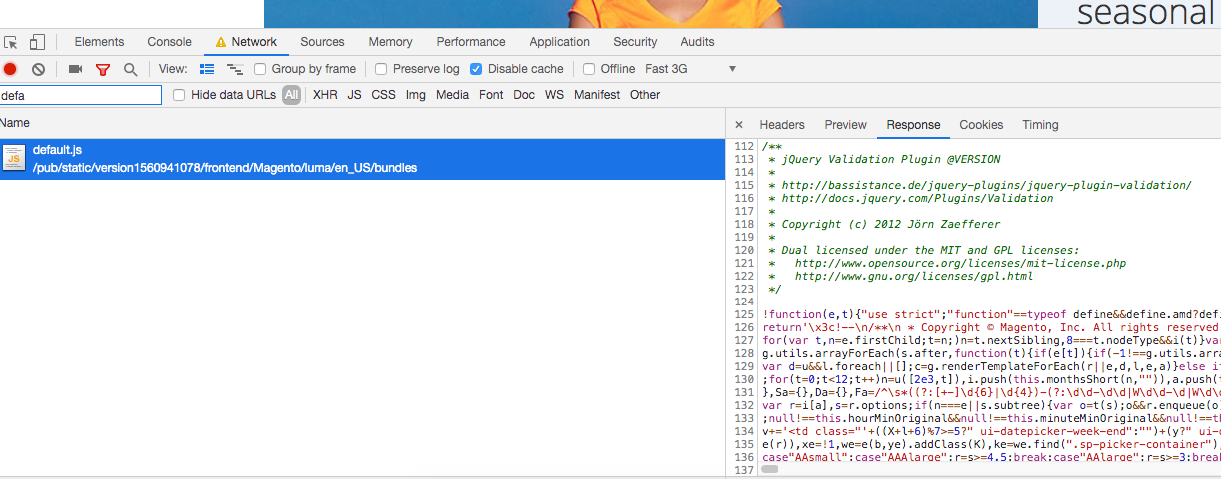Click the capture screenshots camera icon

75,69
